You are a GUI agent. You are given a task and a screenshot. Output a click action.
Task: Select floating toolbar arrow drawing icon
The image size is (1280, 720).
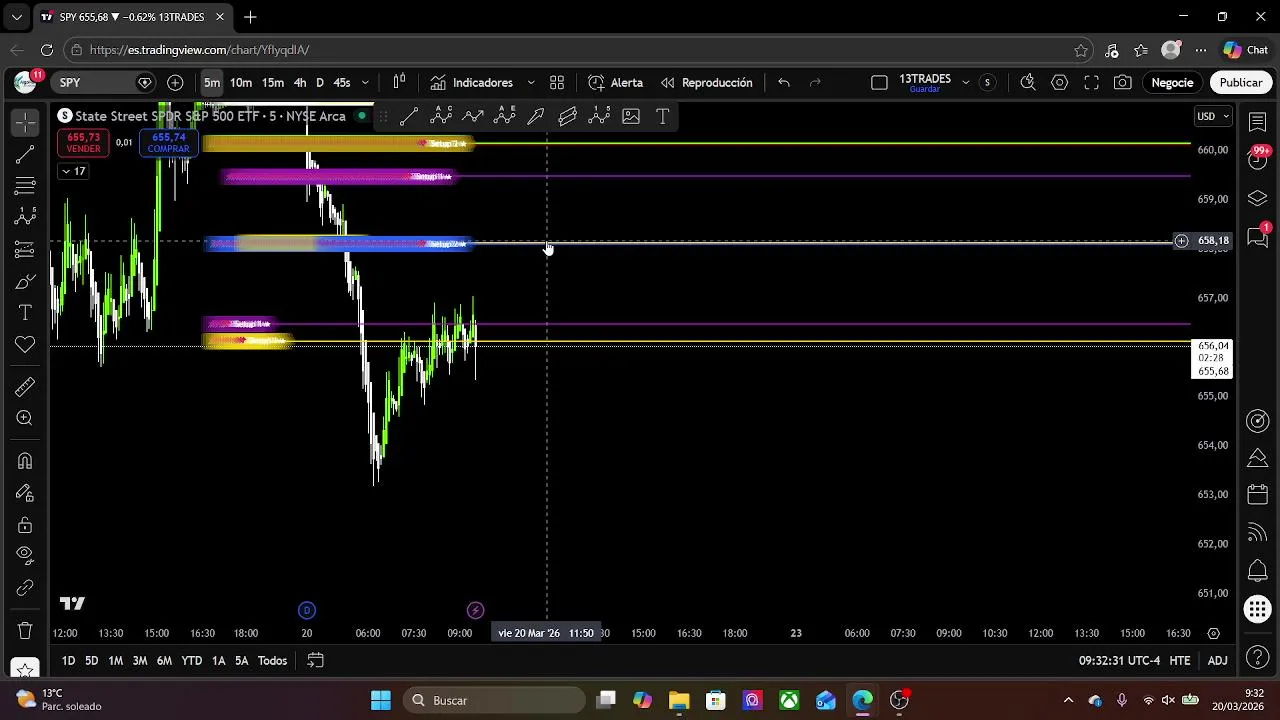click(x=536, y=117)
